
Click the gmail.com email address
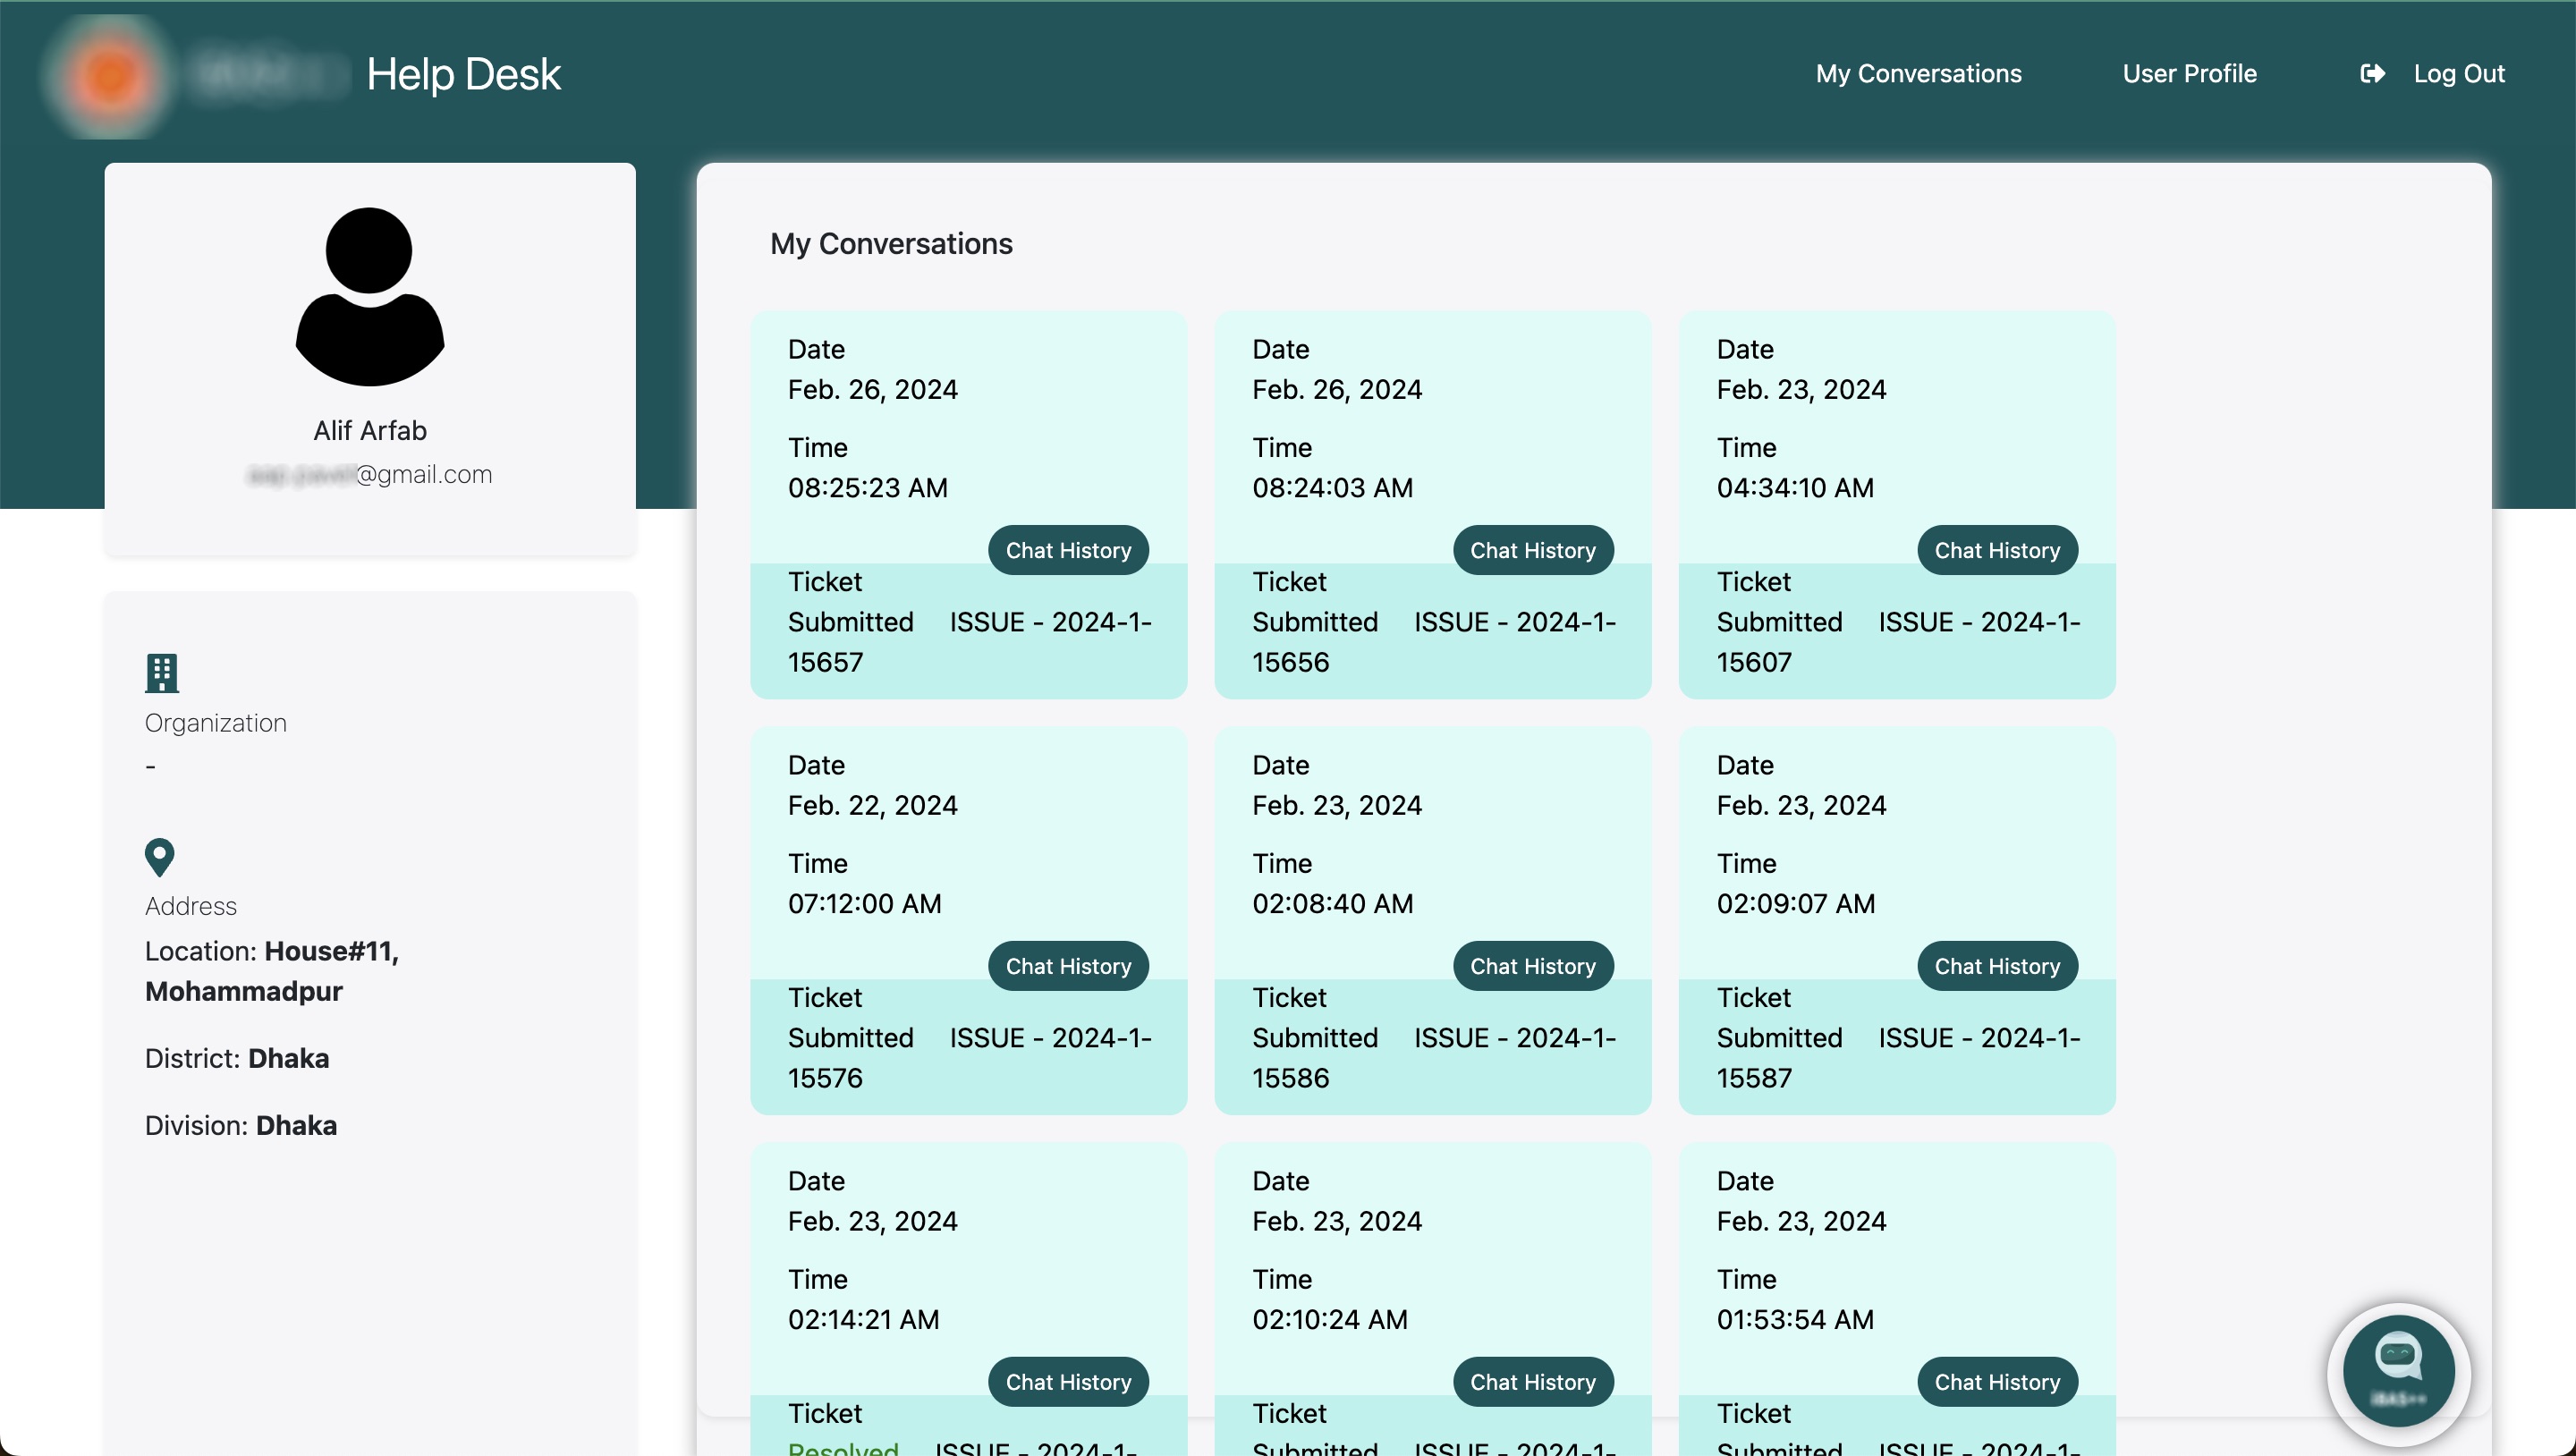coord(370,474)
